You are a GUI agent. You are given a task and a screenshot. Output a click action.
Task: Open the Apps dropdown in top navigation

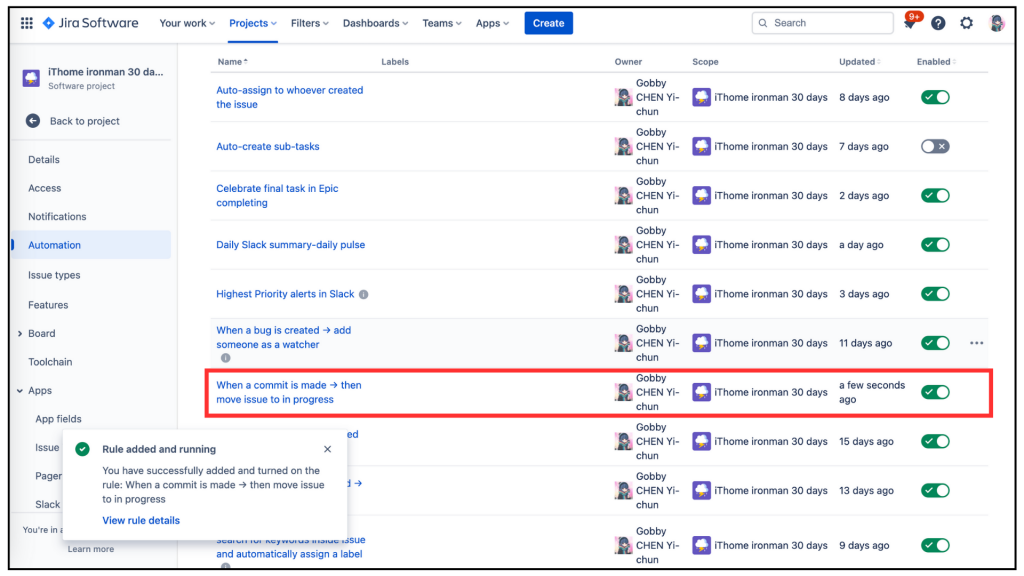pos(492,23)
